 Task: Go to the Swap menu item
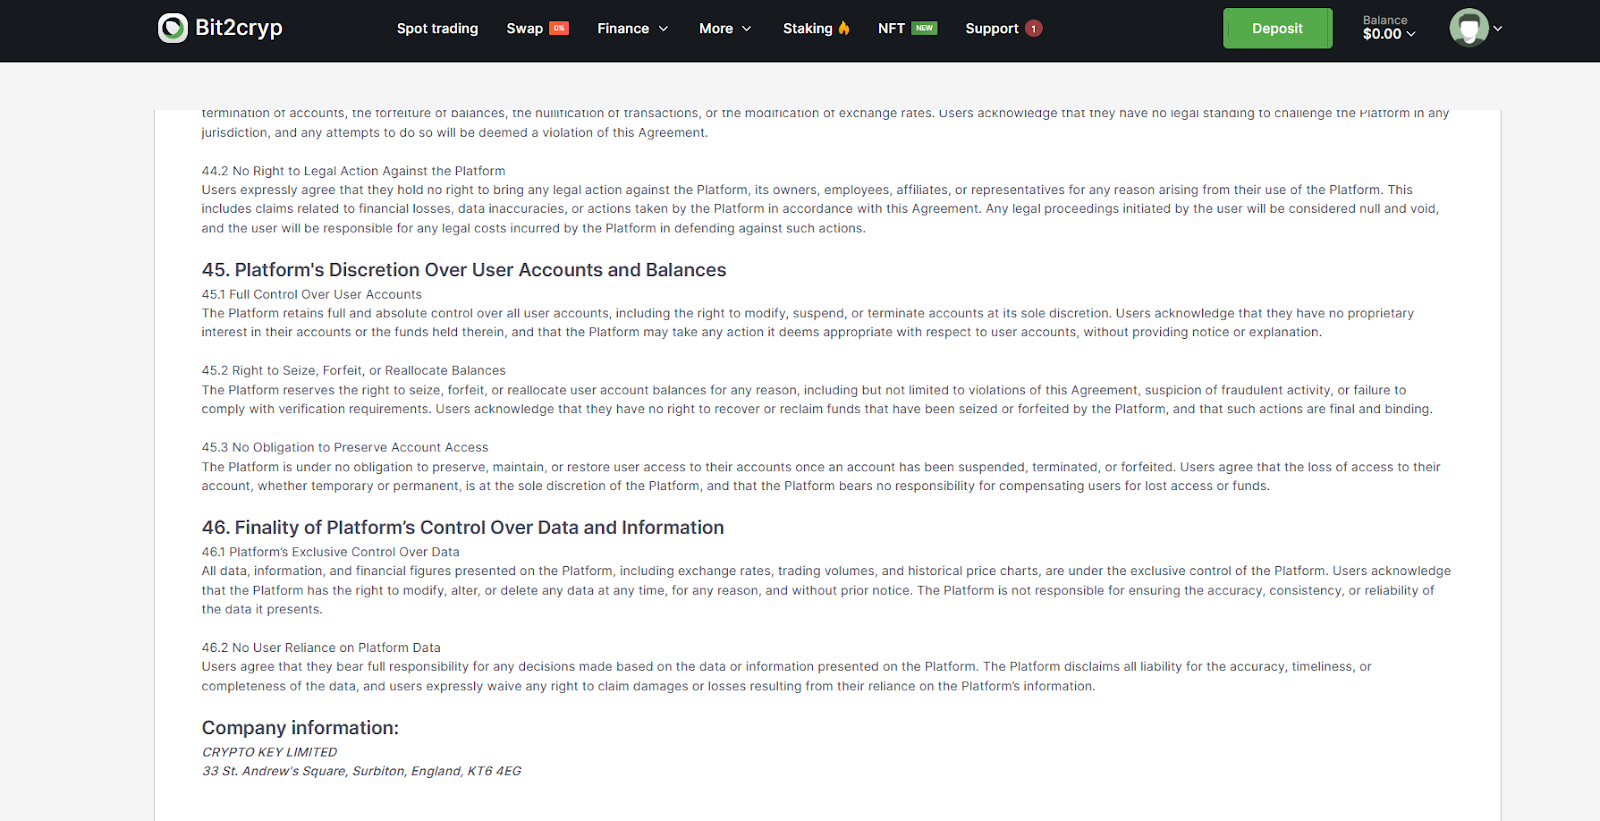(524, 28)
